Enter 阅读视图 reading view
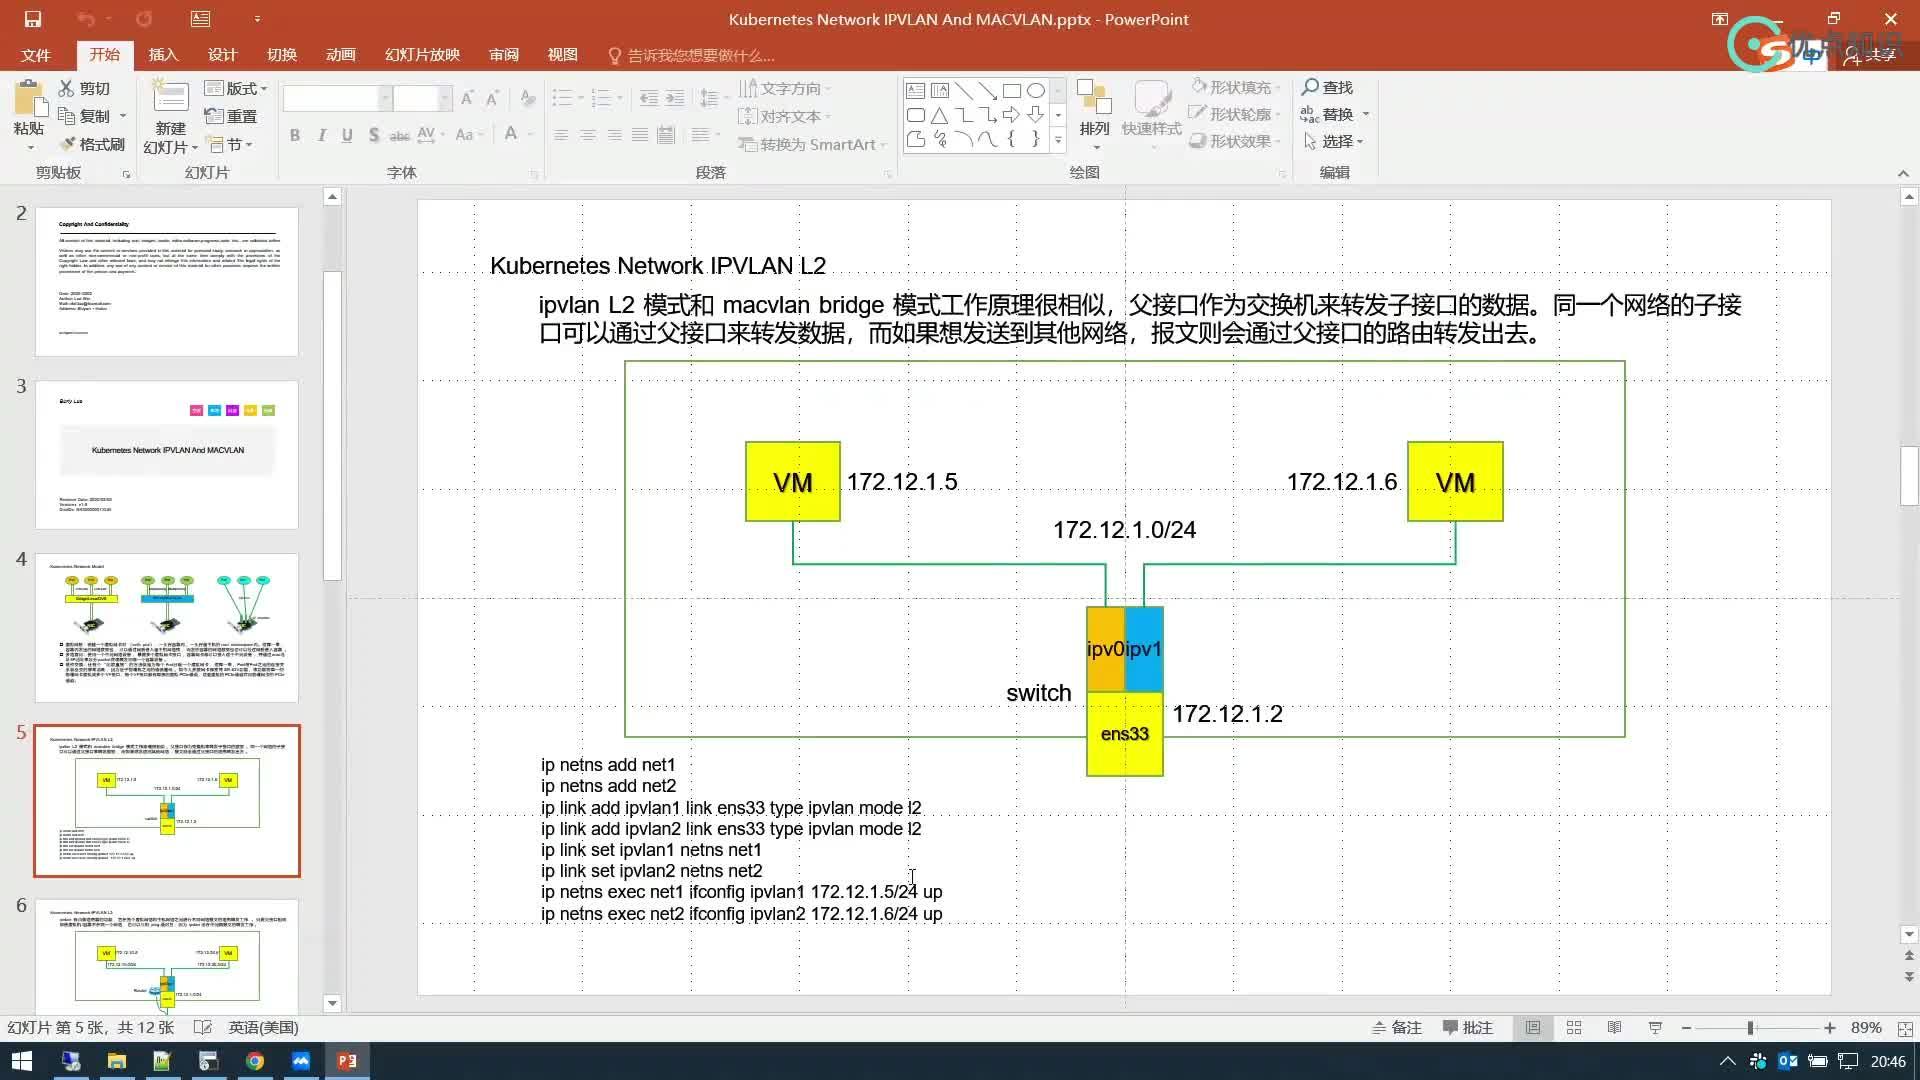1920x1080 pixels. pos(1614,1027)
